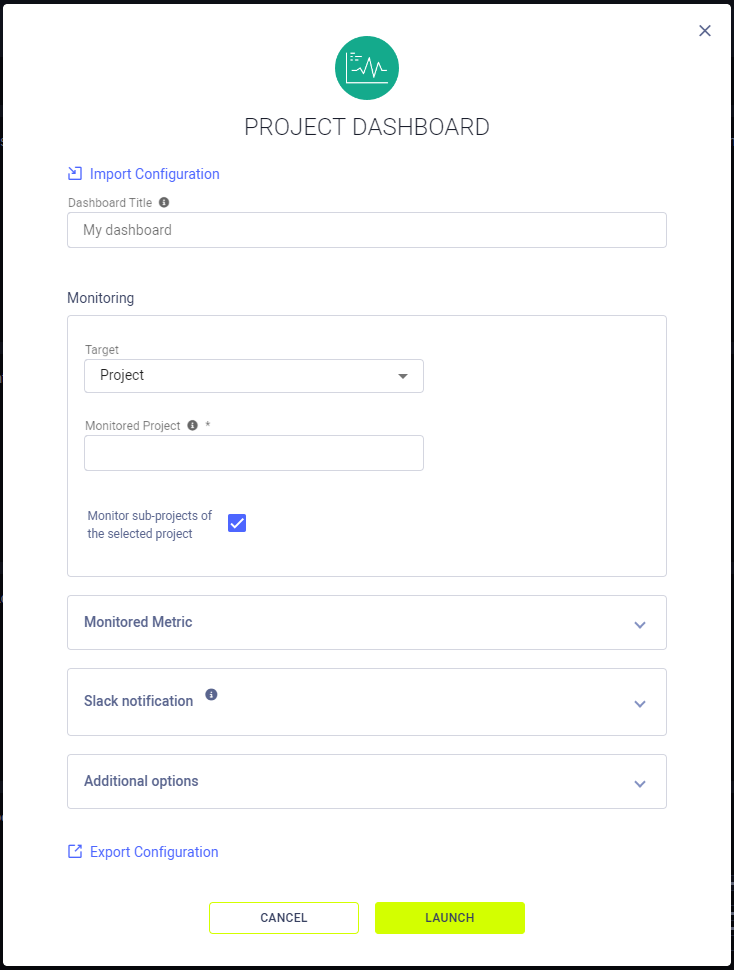Click the dropdown arrow of the Target selector

[403, 376]
